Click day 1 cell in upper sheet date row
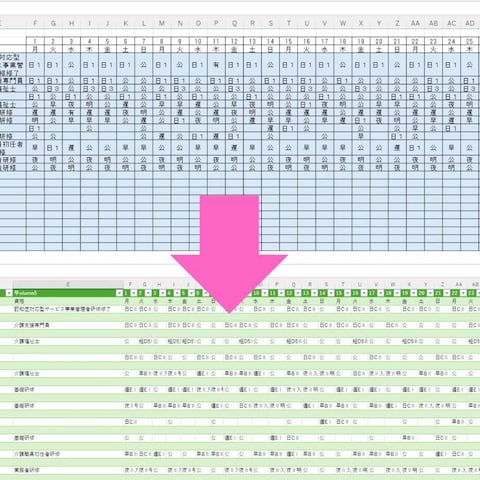Image resolution: width=480 pixels, height=480 pixels. (x=35, y=41)
